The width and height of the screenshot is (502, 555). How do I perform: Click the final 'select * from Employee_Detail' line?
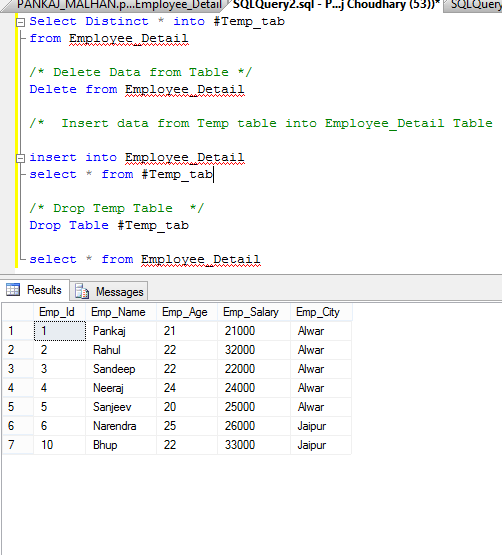click(145, 259)
